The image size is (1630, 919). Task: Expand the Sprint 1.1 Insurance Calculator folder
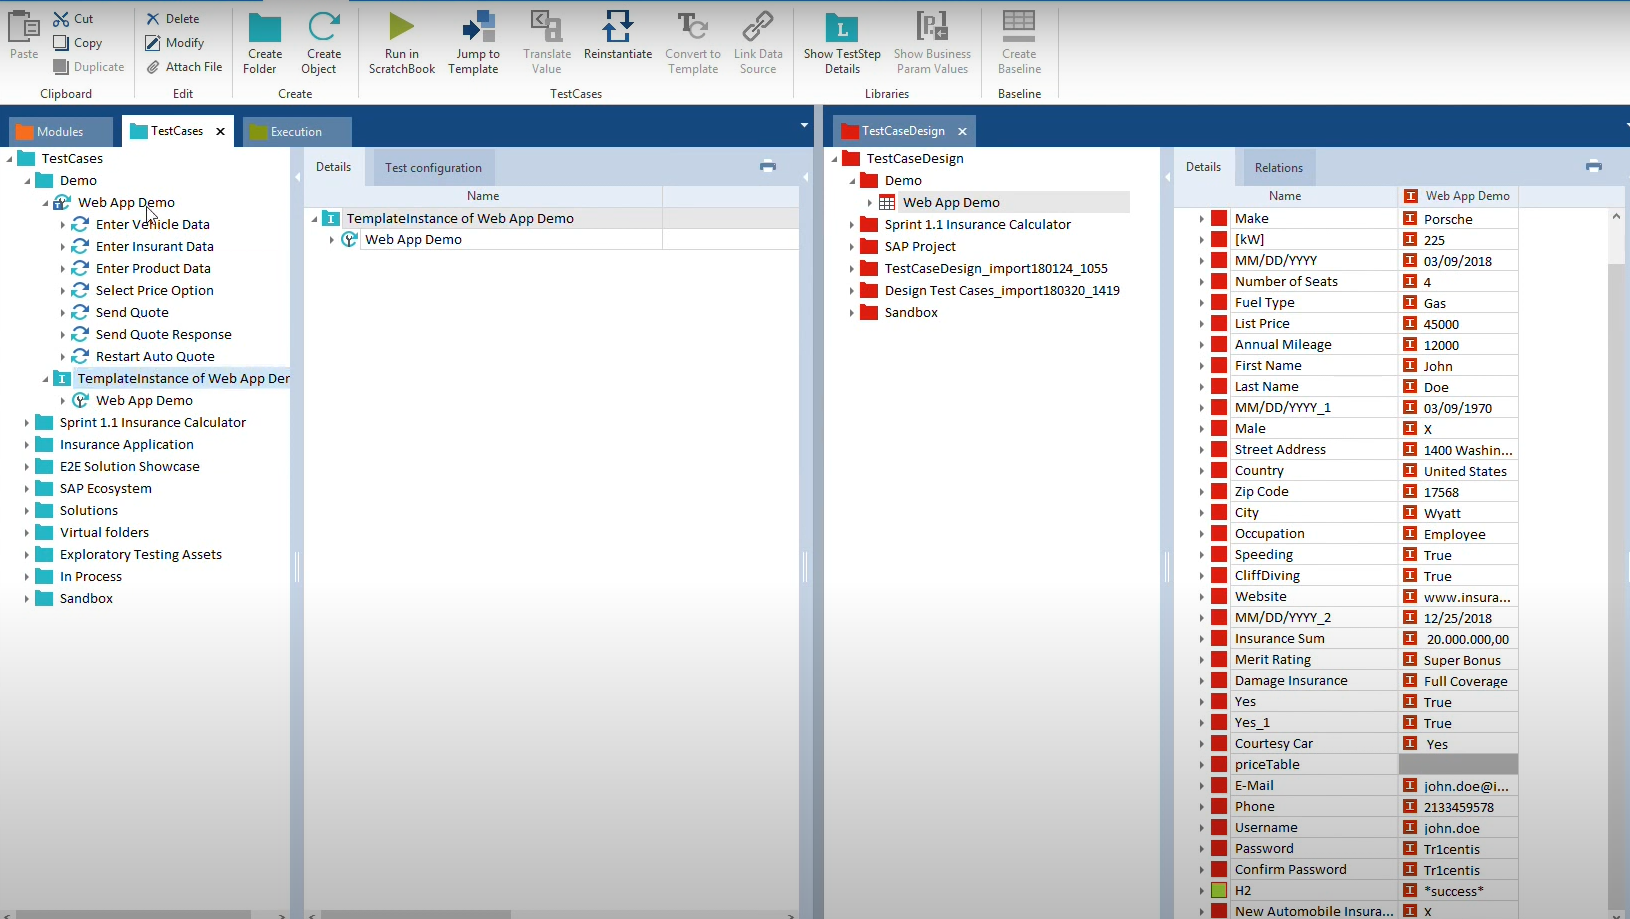point(27,423)
